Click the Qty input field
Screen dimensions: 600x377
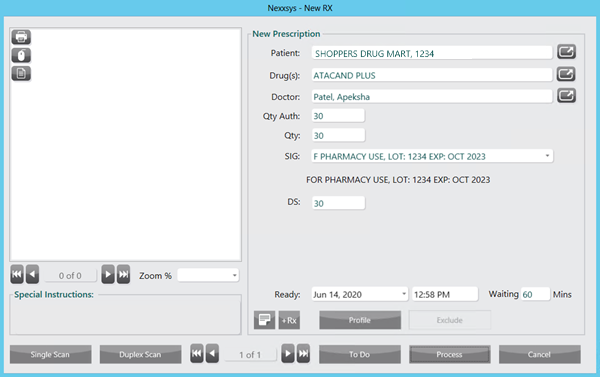[x=338, y=135]
